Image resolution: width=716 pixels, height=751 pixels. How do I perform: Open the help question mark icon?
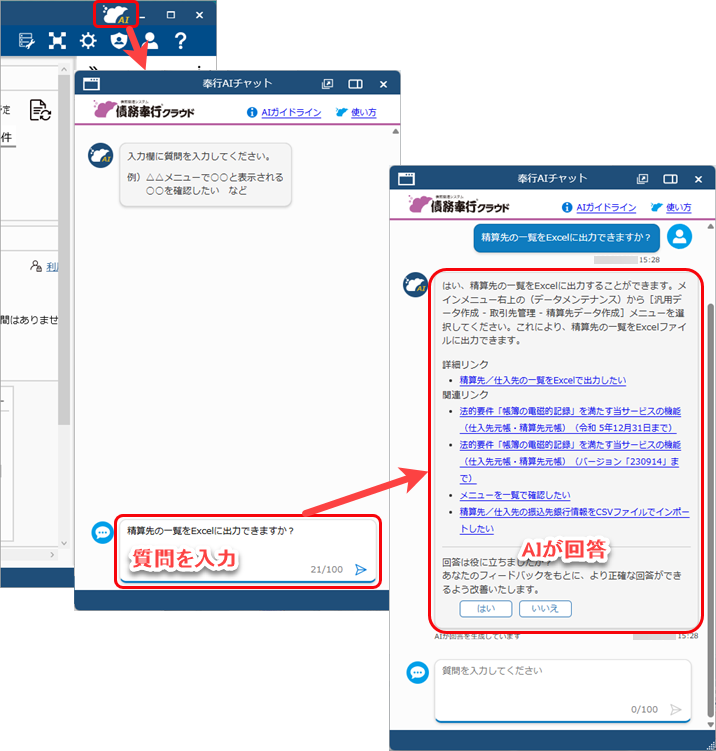[x=180, y=41]
